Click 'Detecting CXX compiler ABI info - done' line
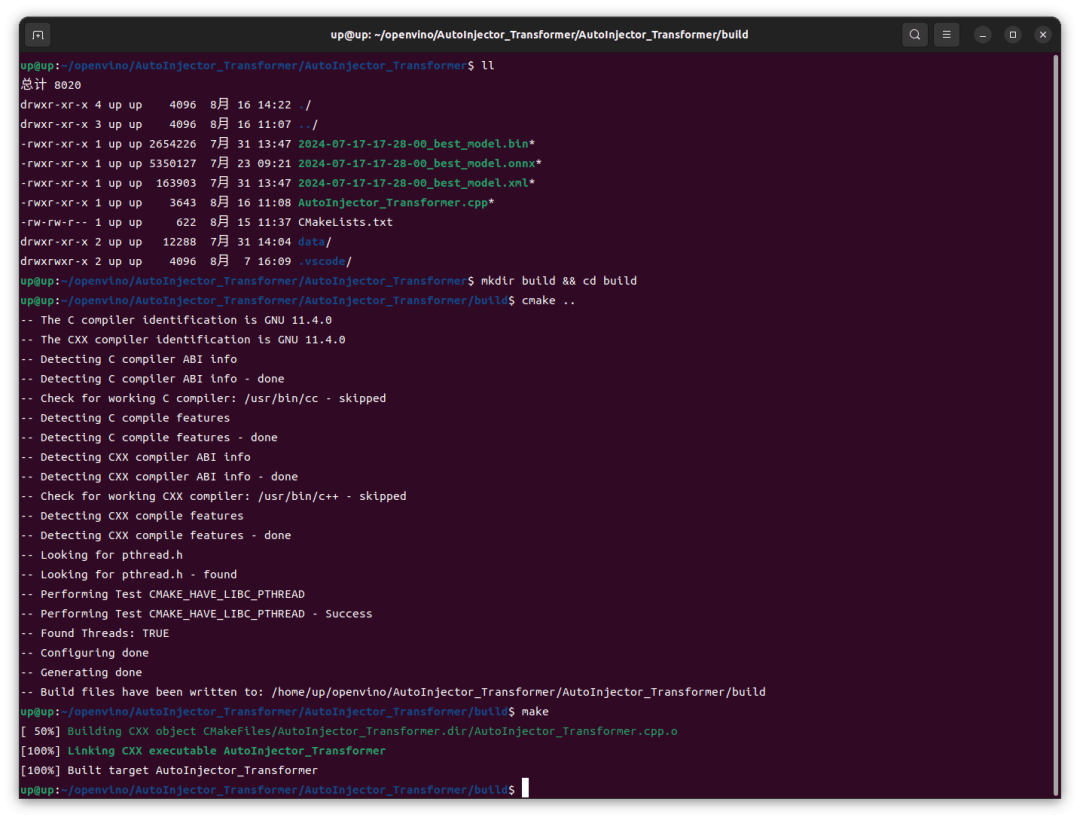This screenshot has width=1080, height=820. click(159, 477)
